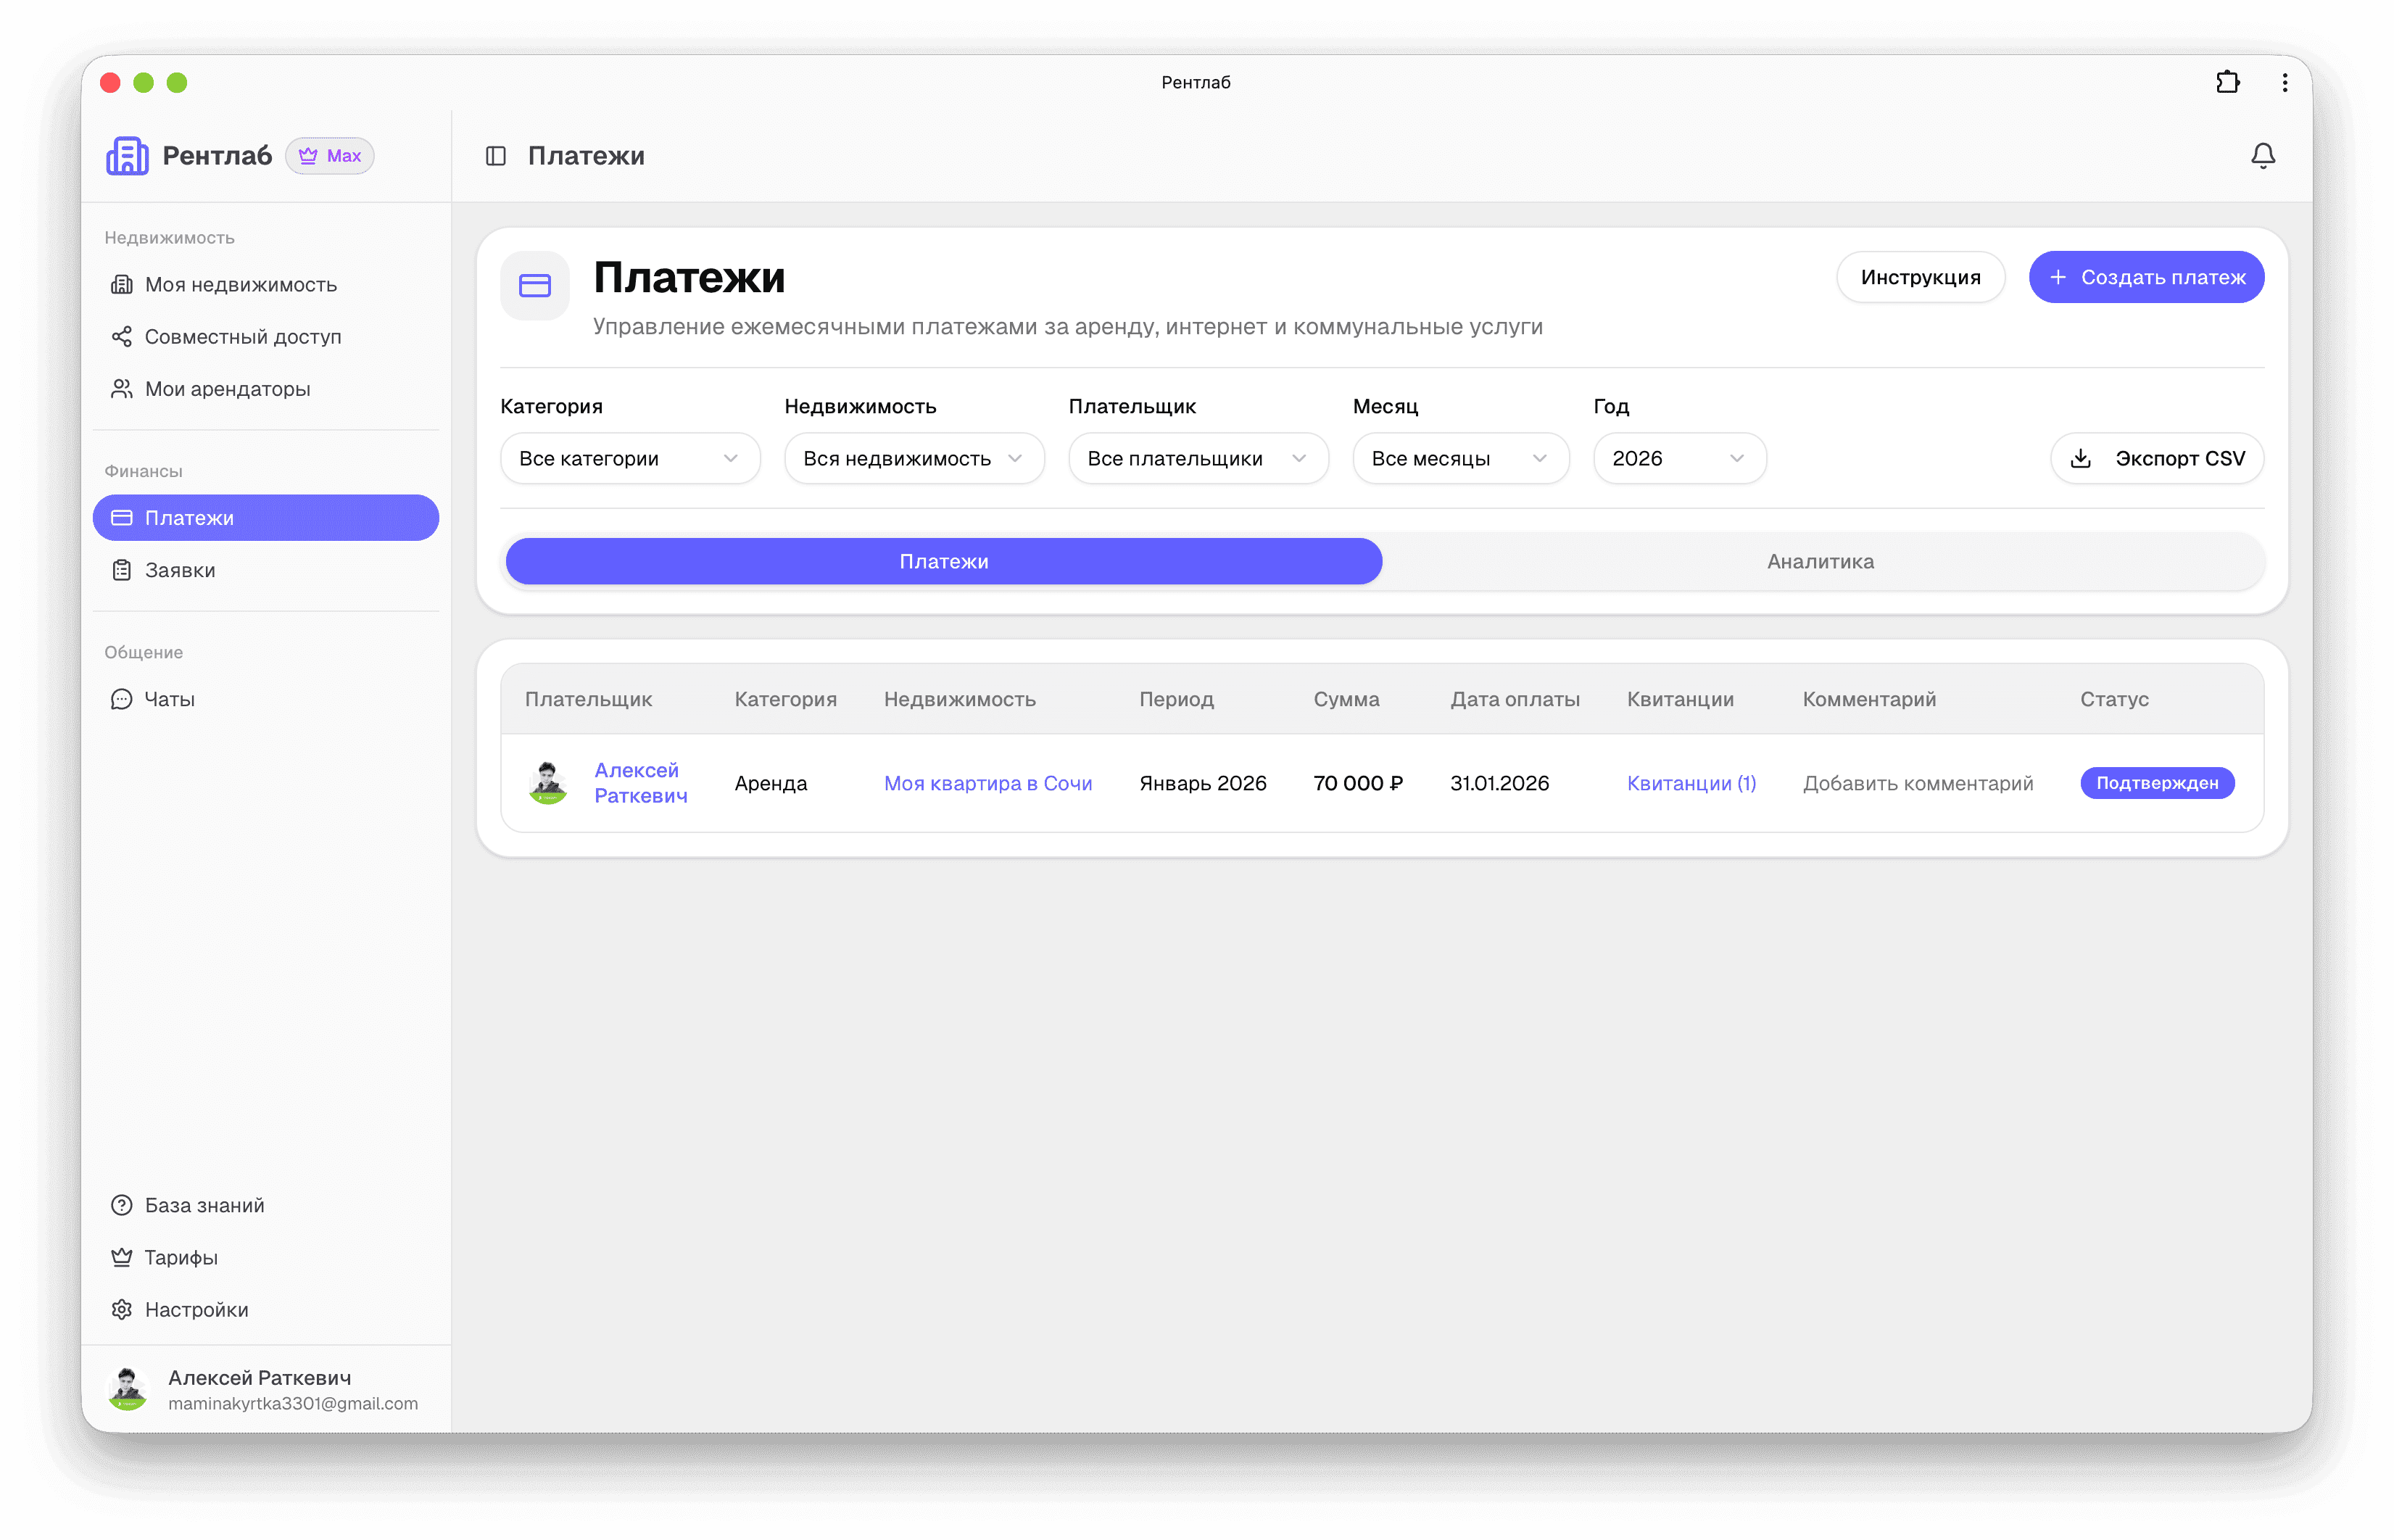Expand the Все категории dropdown
The image size is (2394, 1540).
[x=629, y=458]
